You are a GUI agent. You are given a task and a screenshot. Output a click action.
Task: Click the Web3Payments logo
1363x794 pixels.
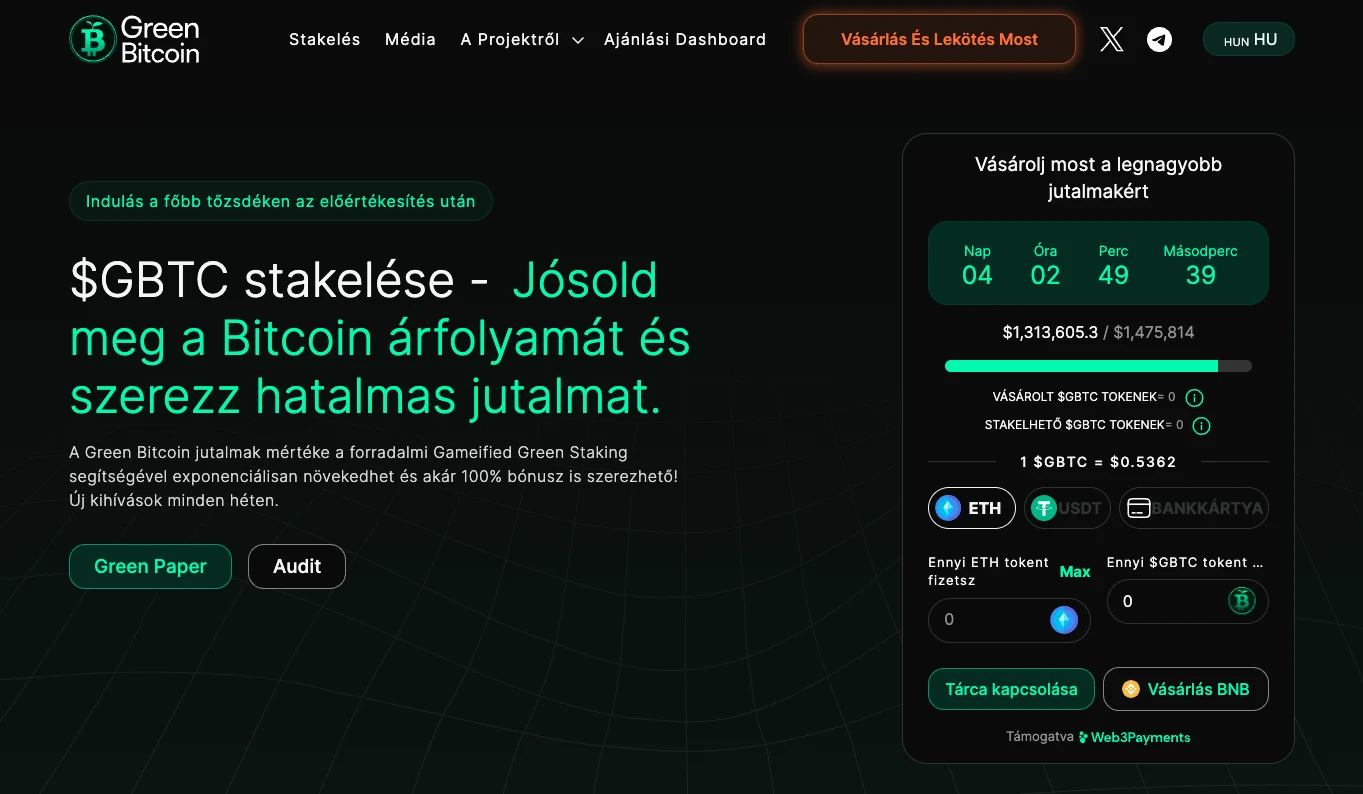tap(1134, 737)
